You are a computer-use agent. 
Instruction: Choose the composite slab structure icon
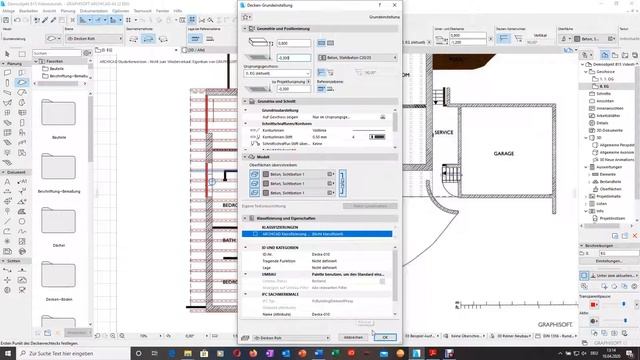[x=331, y=43]
